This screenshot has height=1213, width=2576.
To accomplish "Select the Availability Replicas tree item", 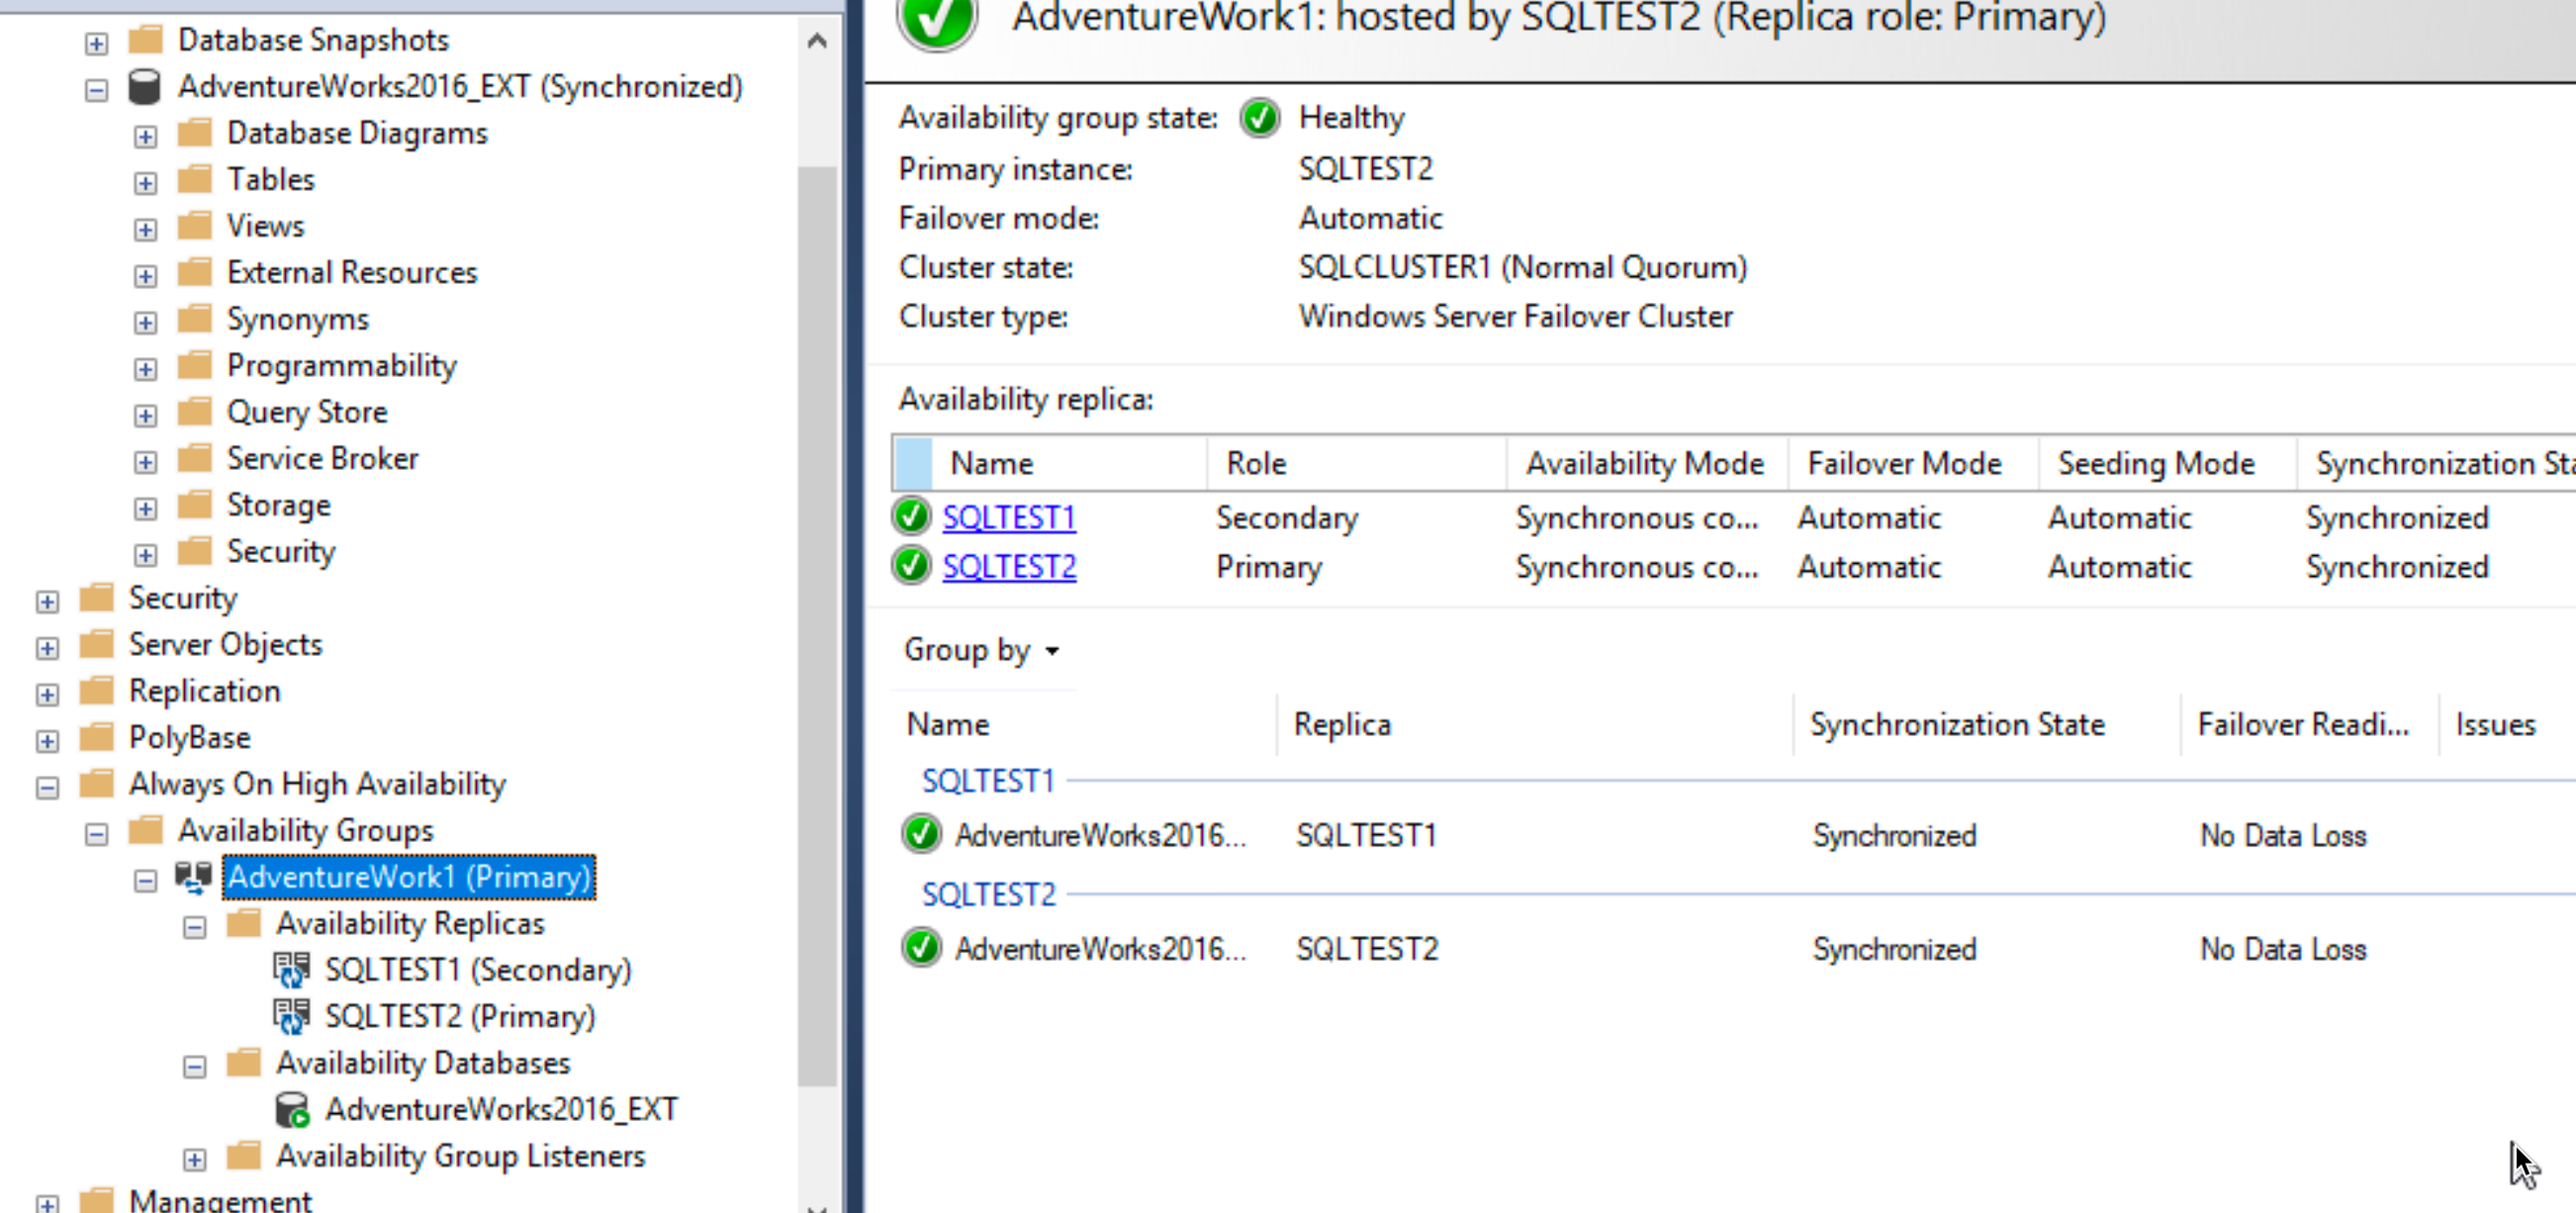I will [410, 923].
